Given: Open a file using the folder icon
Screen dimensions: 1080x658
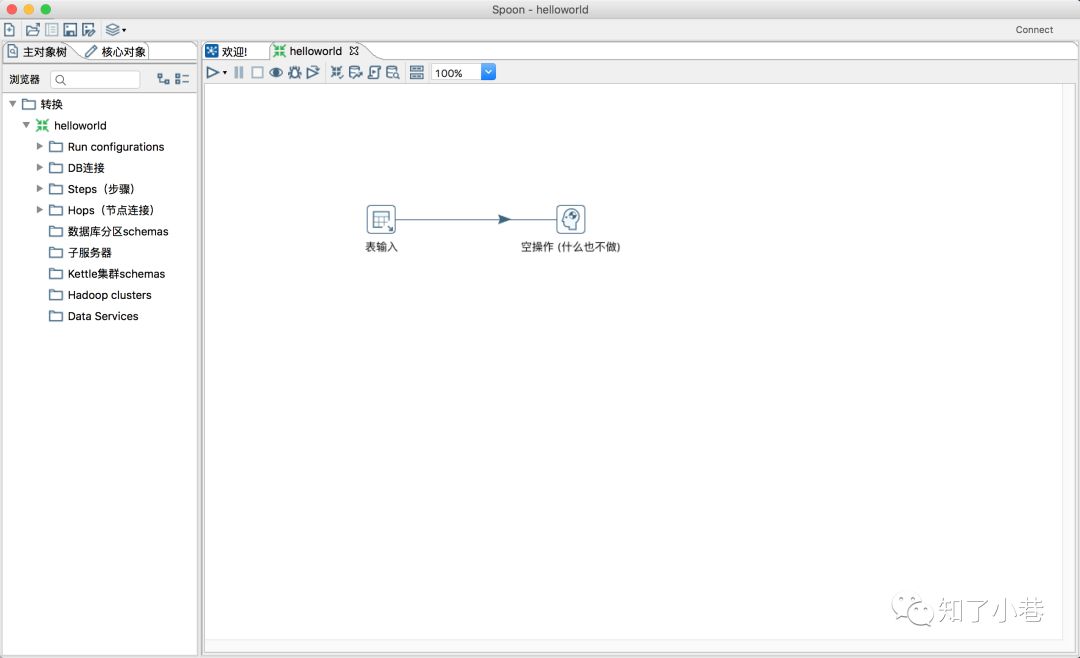Looking at the screenshot, I should [x=32, y=30].
